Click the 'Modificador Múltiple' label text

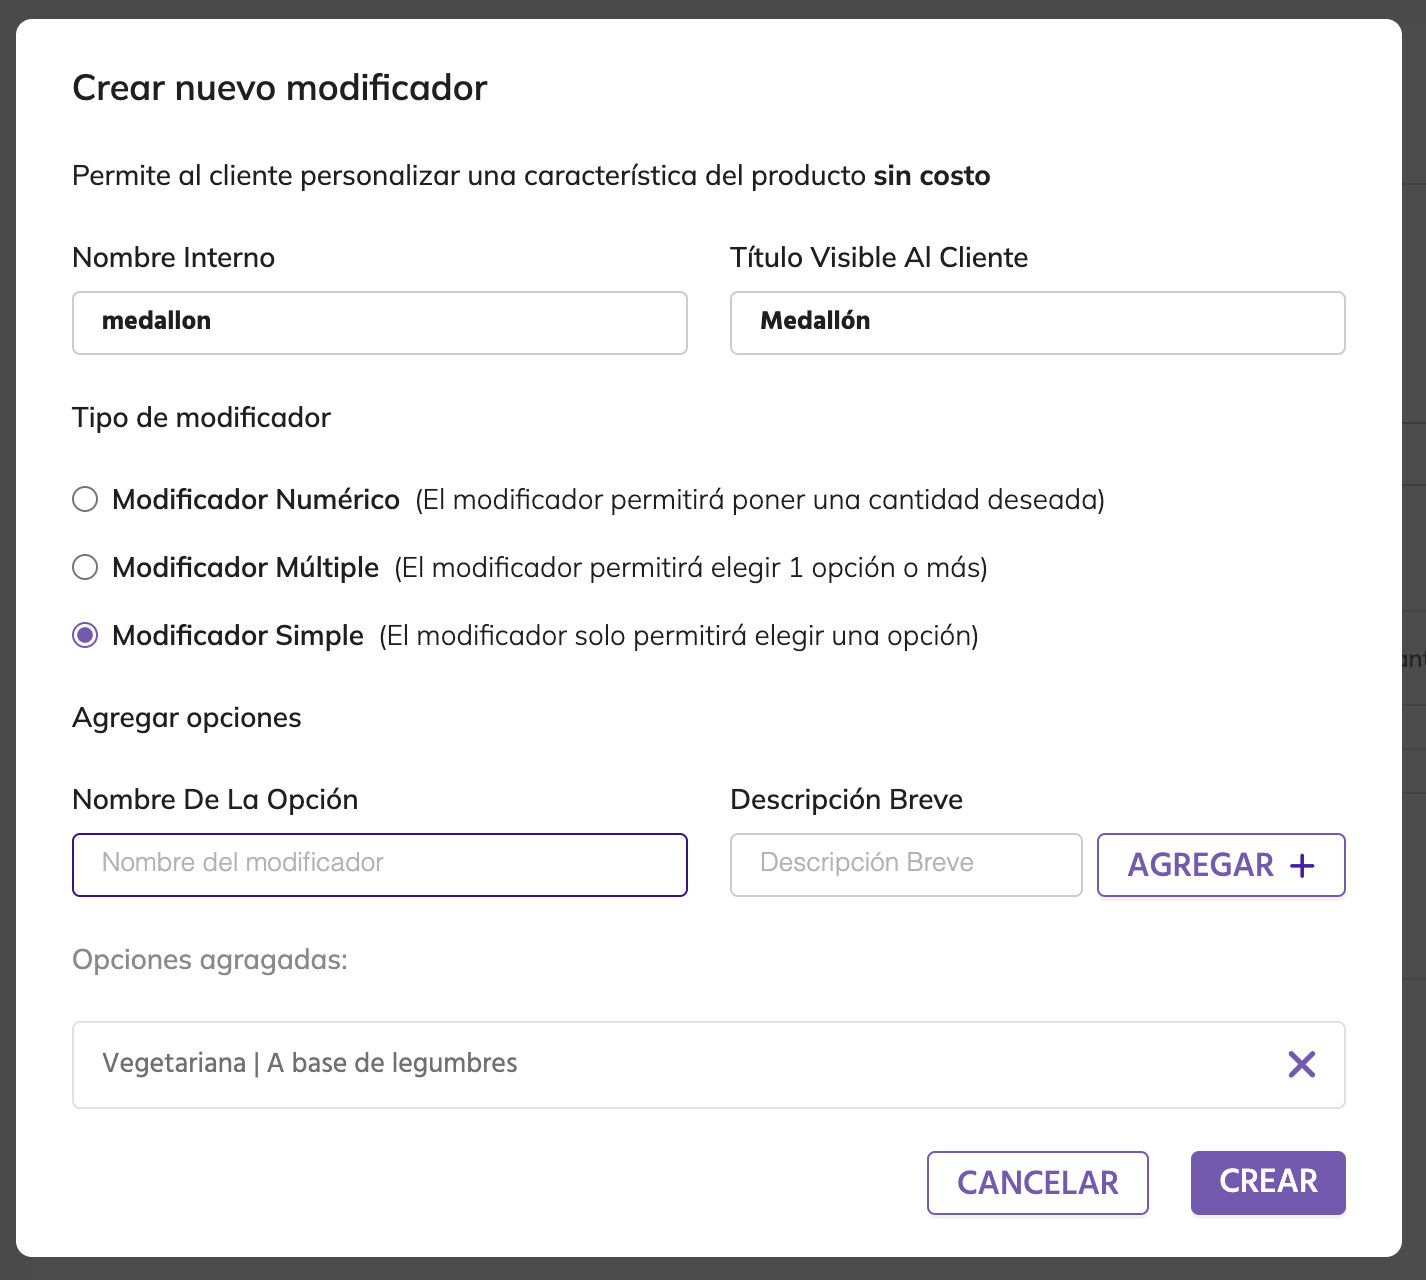[x=246, y=567]
